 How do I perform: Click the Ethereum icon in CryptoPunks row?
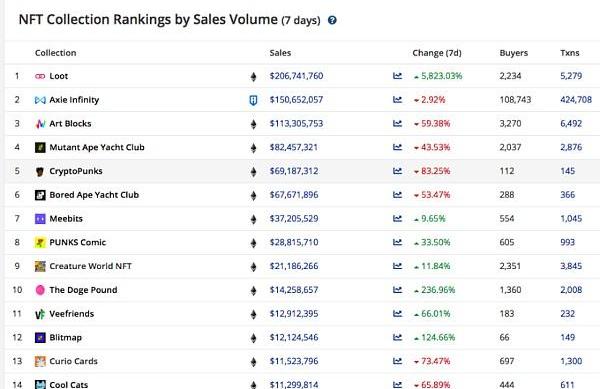pos(253,172)
